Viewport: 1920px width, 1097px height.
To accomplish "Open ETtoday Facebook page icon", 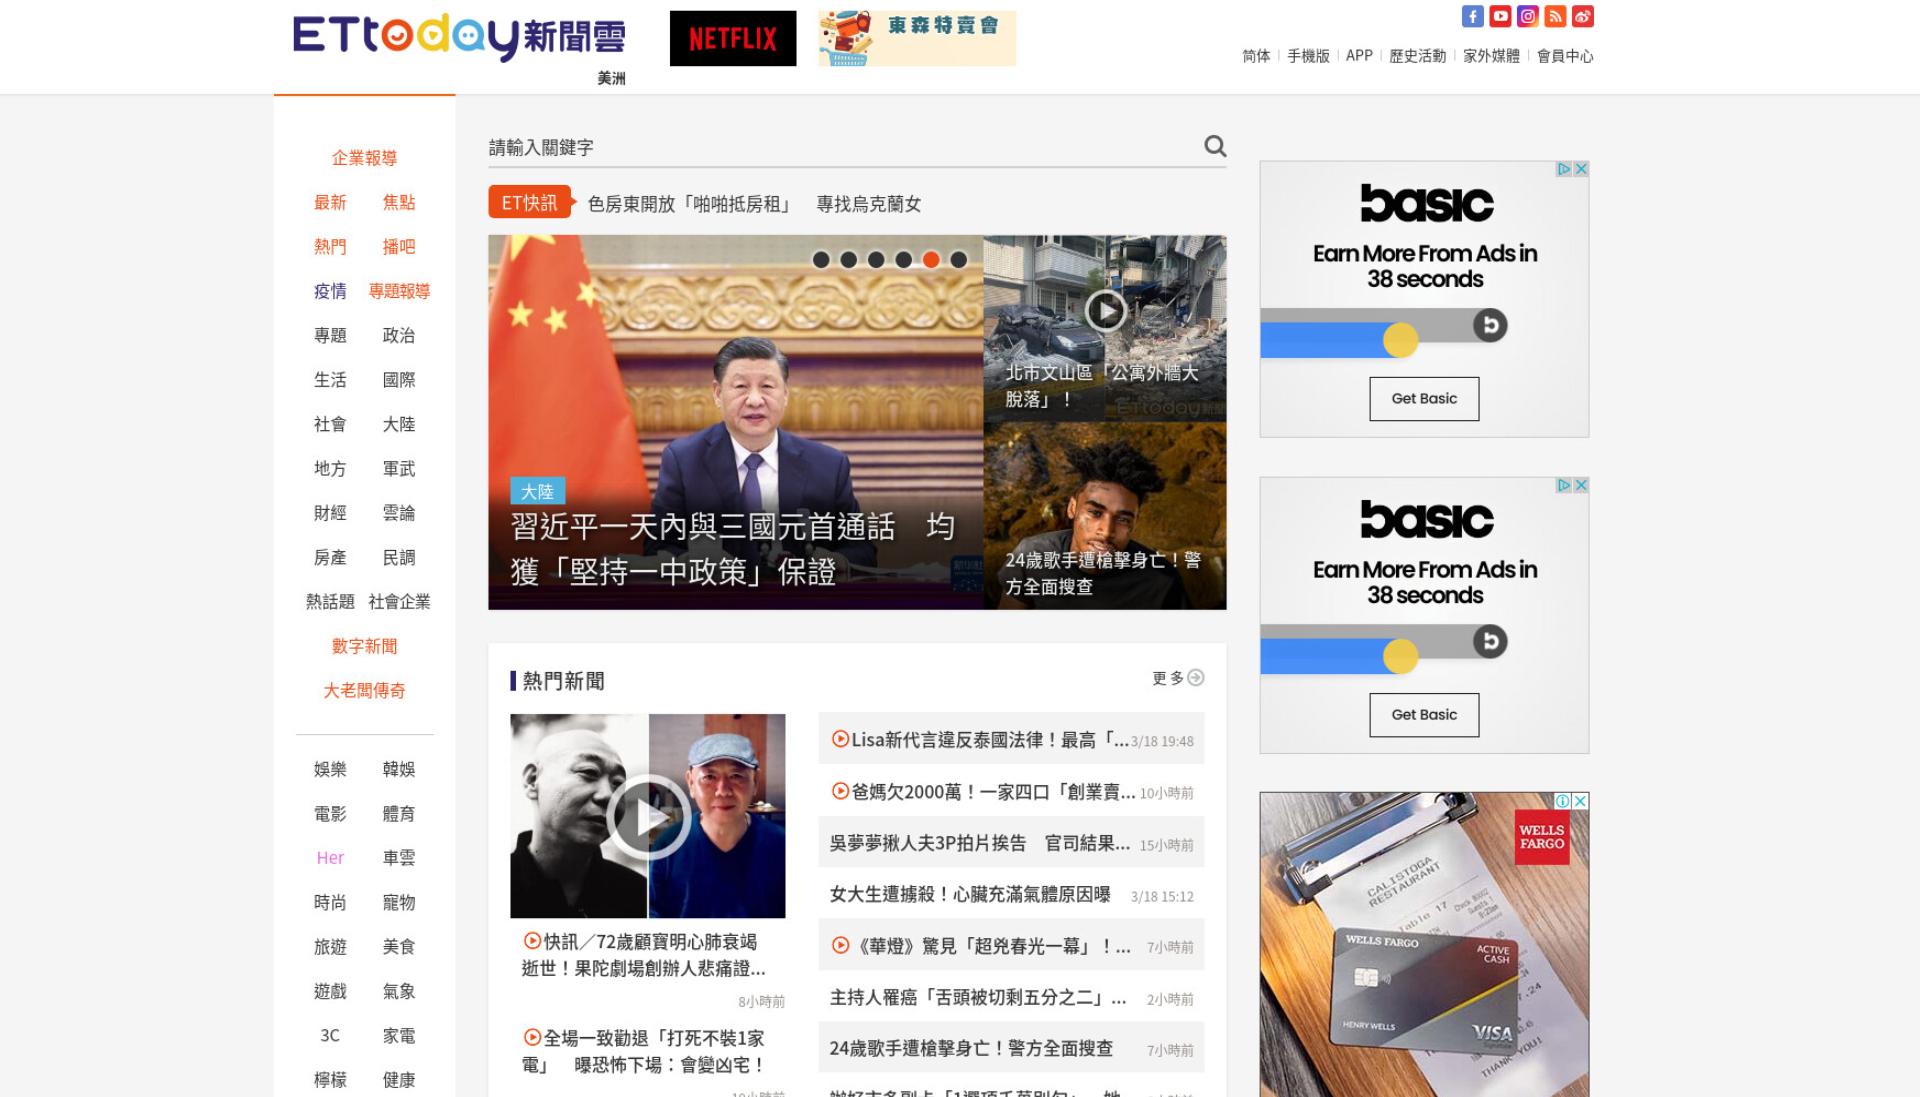I will (1472, 16).
